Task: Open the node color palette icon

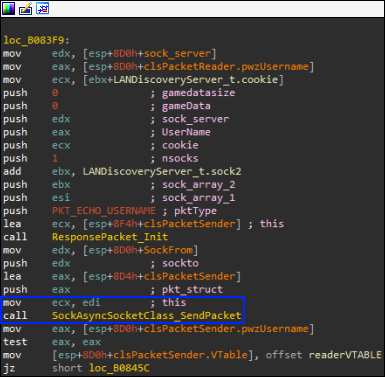Action: pos(8,8)
